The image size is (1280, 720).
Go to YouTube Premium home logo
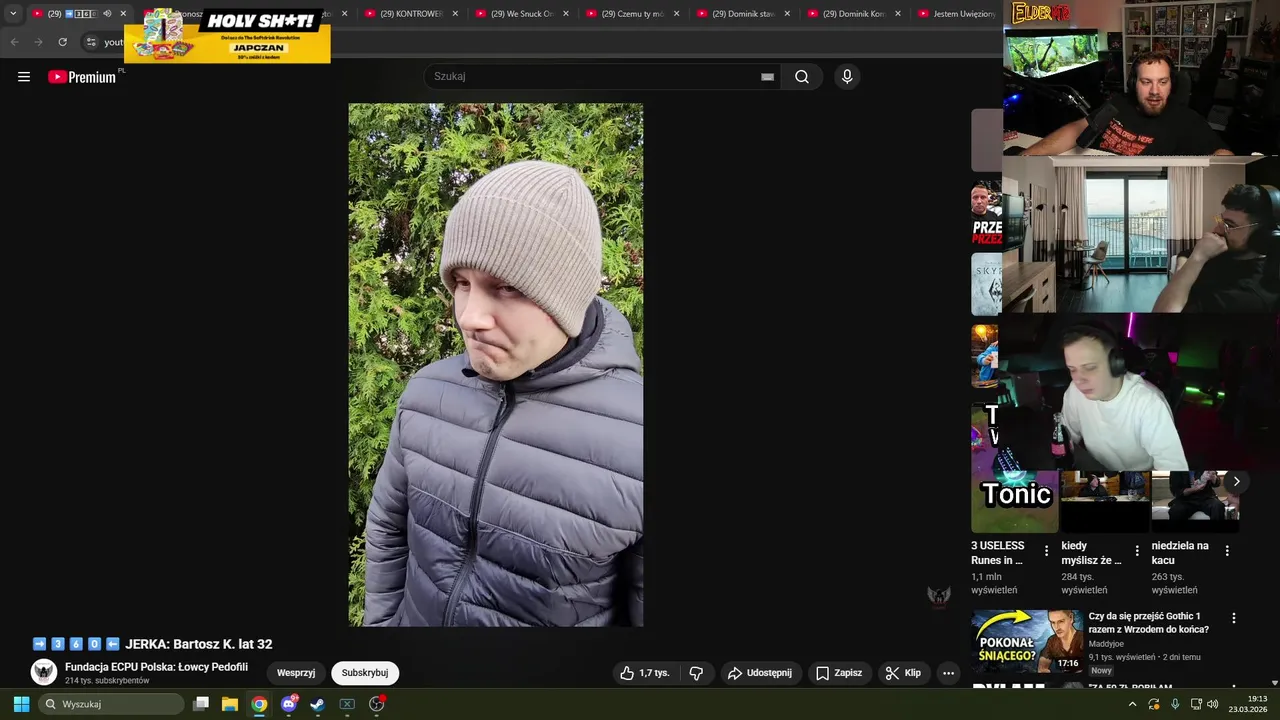(82, 77)
